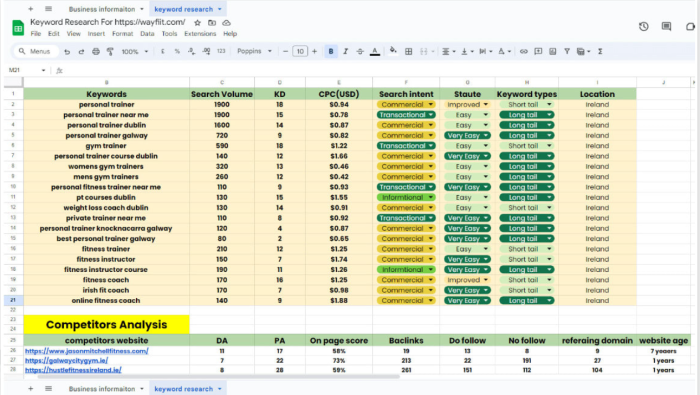This screenshot has height=395, width=700.
Task: Click the move to folder icon
Action: tap(212, 23)
